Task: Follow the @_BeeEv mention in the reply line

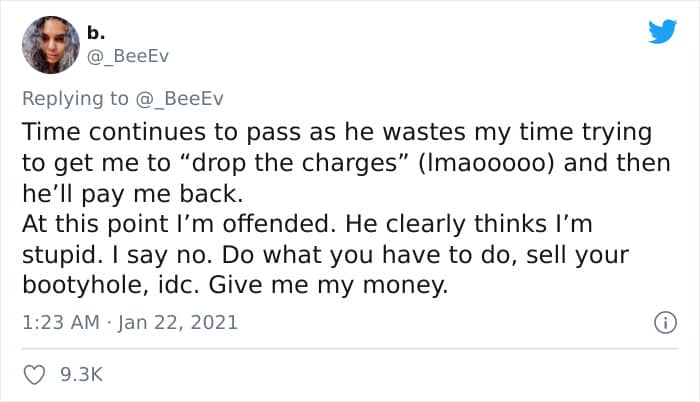Action: [x=177, y=97]
